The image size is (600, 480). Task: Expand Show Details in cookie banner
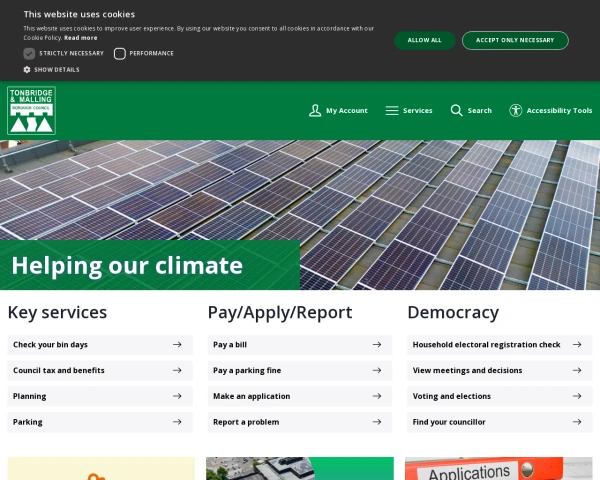[x=56, y=69]
